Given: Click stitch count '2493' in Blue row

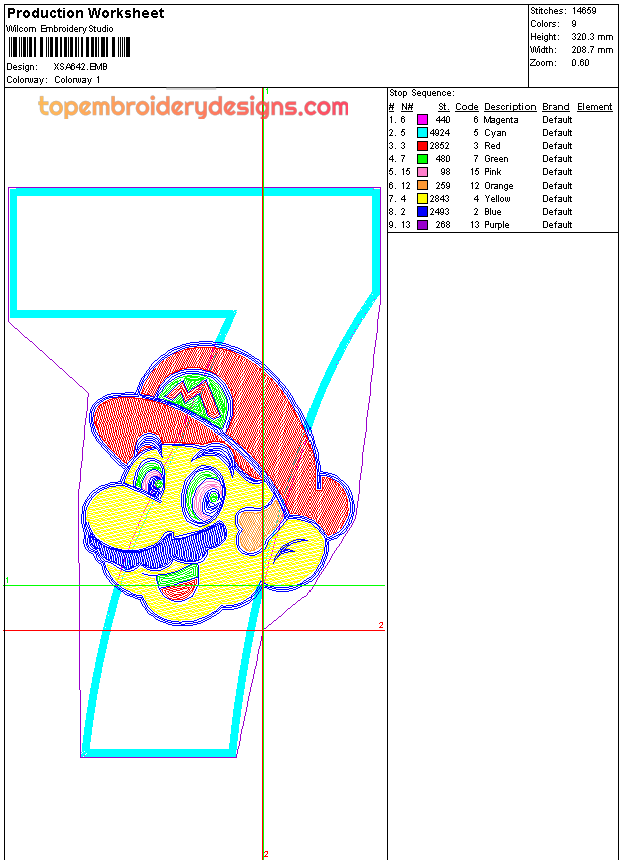Looking at the screenshot, I should [439, 212].
